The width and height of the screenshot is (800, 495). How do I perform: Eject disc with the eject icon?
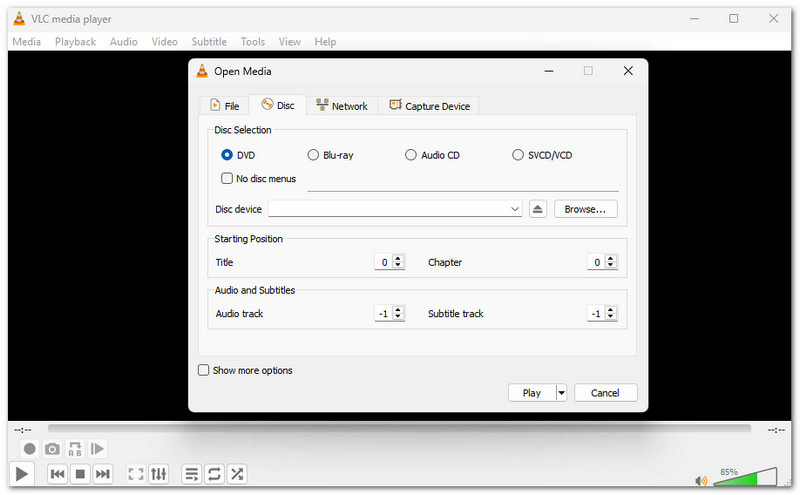point(538,209)
